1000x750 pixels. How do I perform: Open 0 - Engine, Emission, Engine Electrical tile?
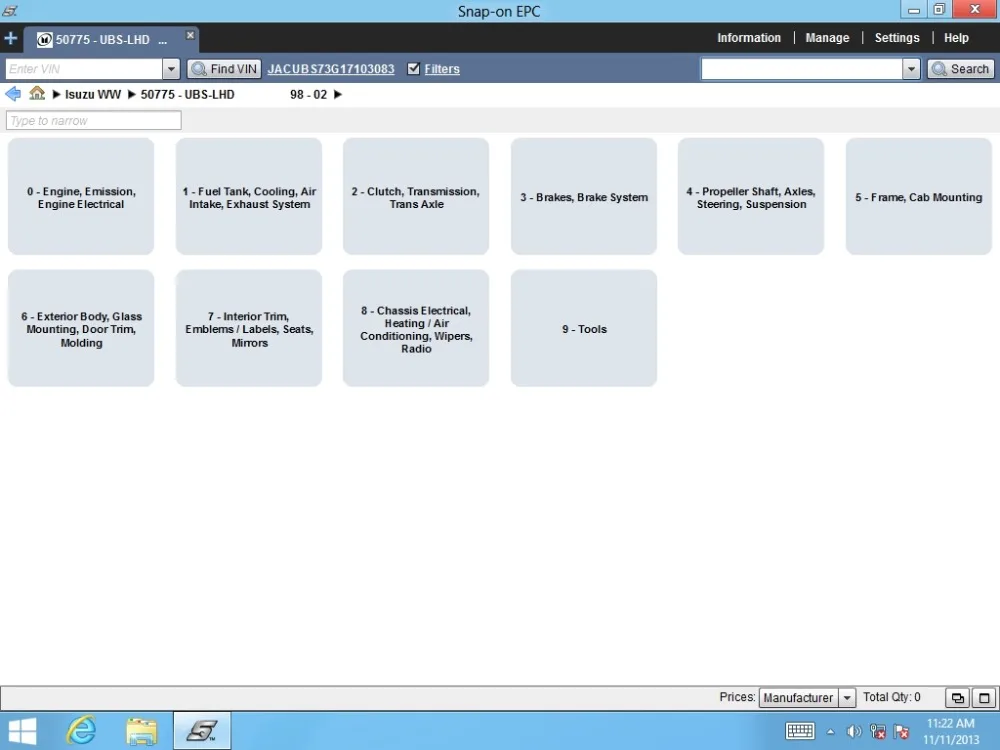point(81,196)
